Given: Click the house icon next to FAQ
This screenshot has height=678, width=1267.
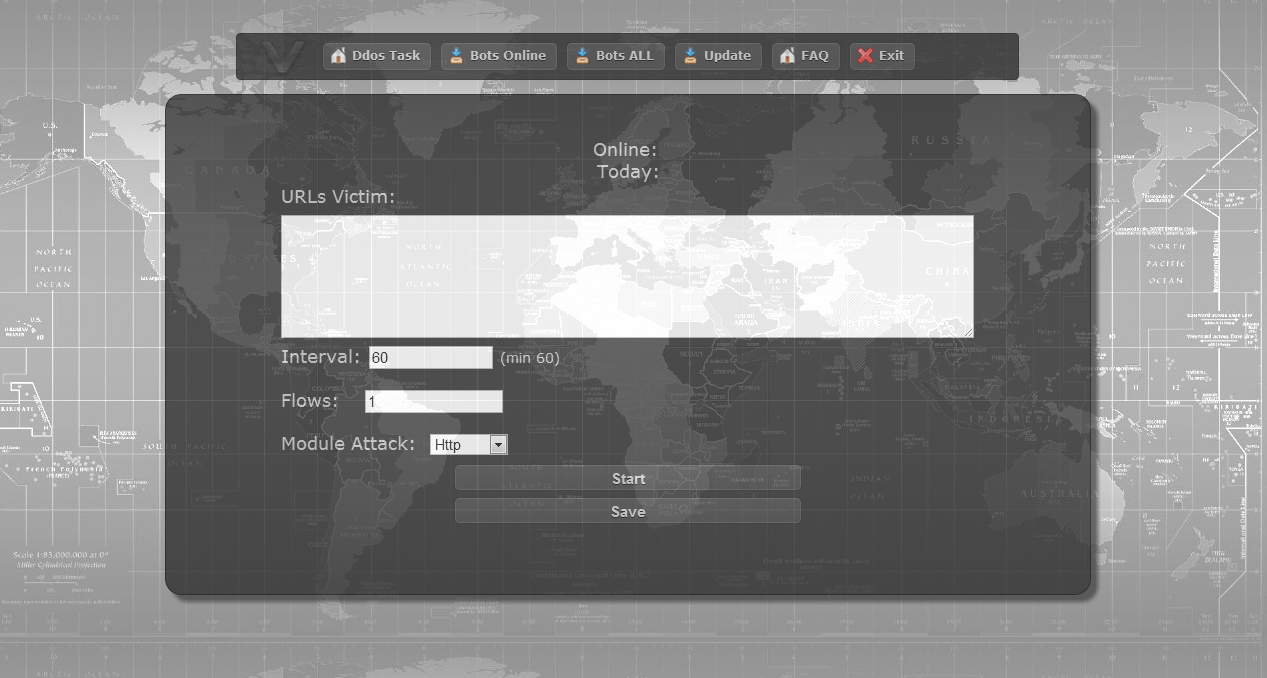Looking at the screenshot, I should click(x=786, y=56).
